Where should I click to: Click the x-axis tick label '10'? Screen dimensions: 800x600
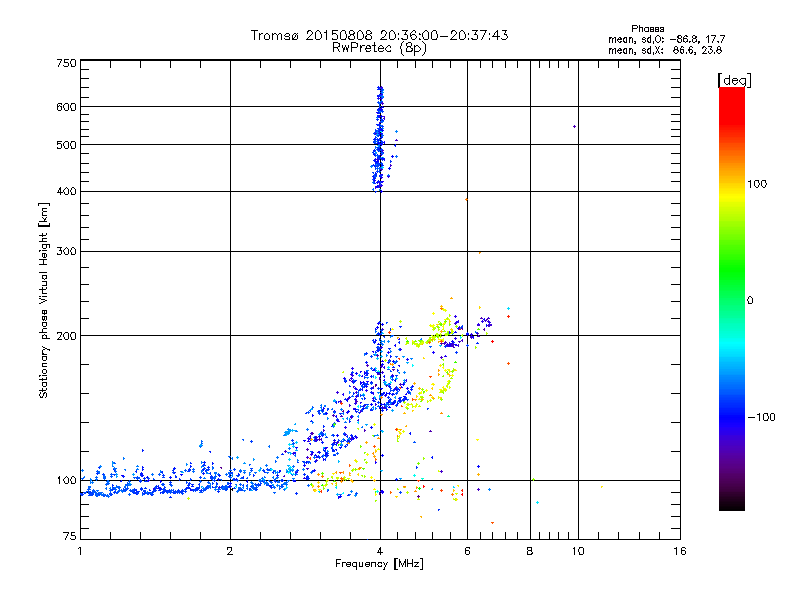tap(578, 551)
